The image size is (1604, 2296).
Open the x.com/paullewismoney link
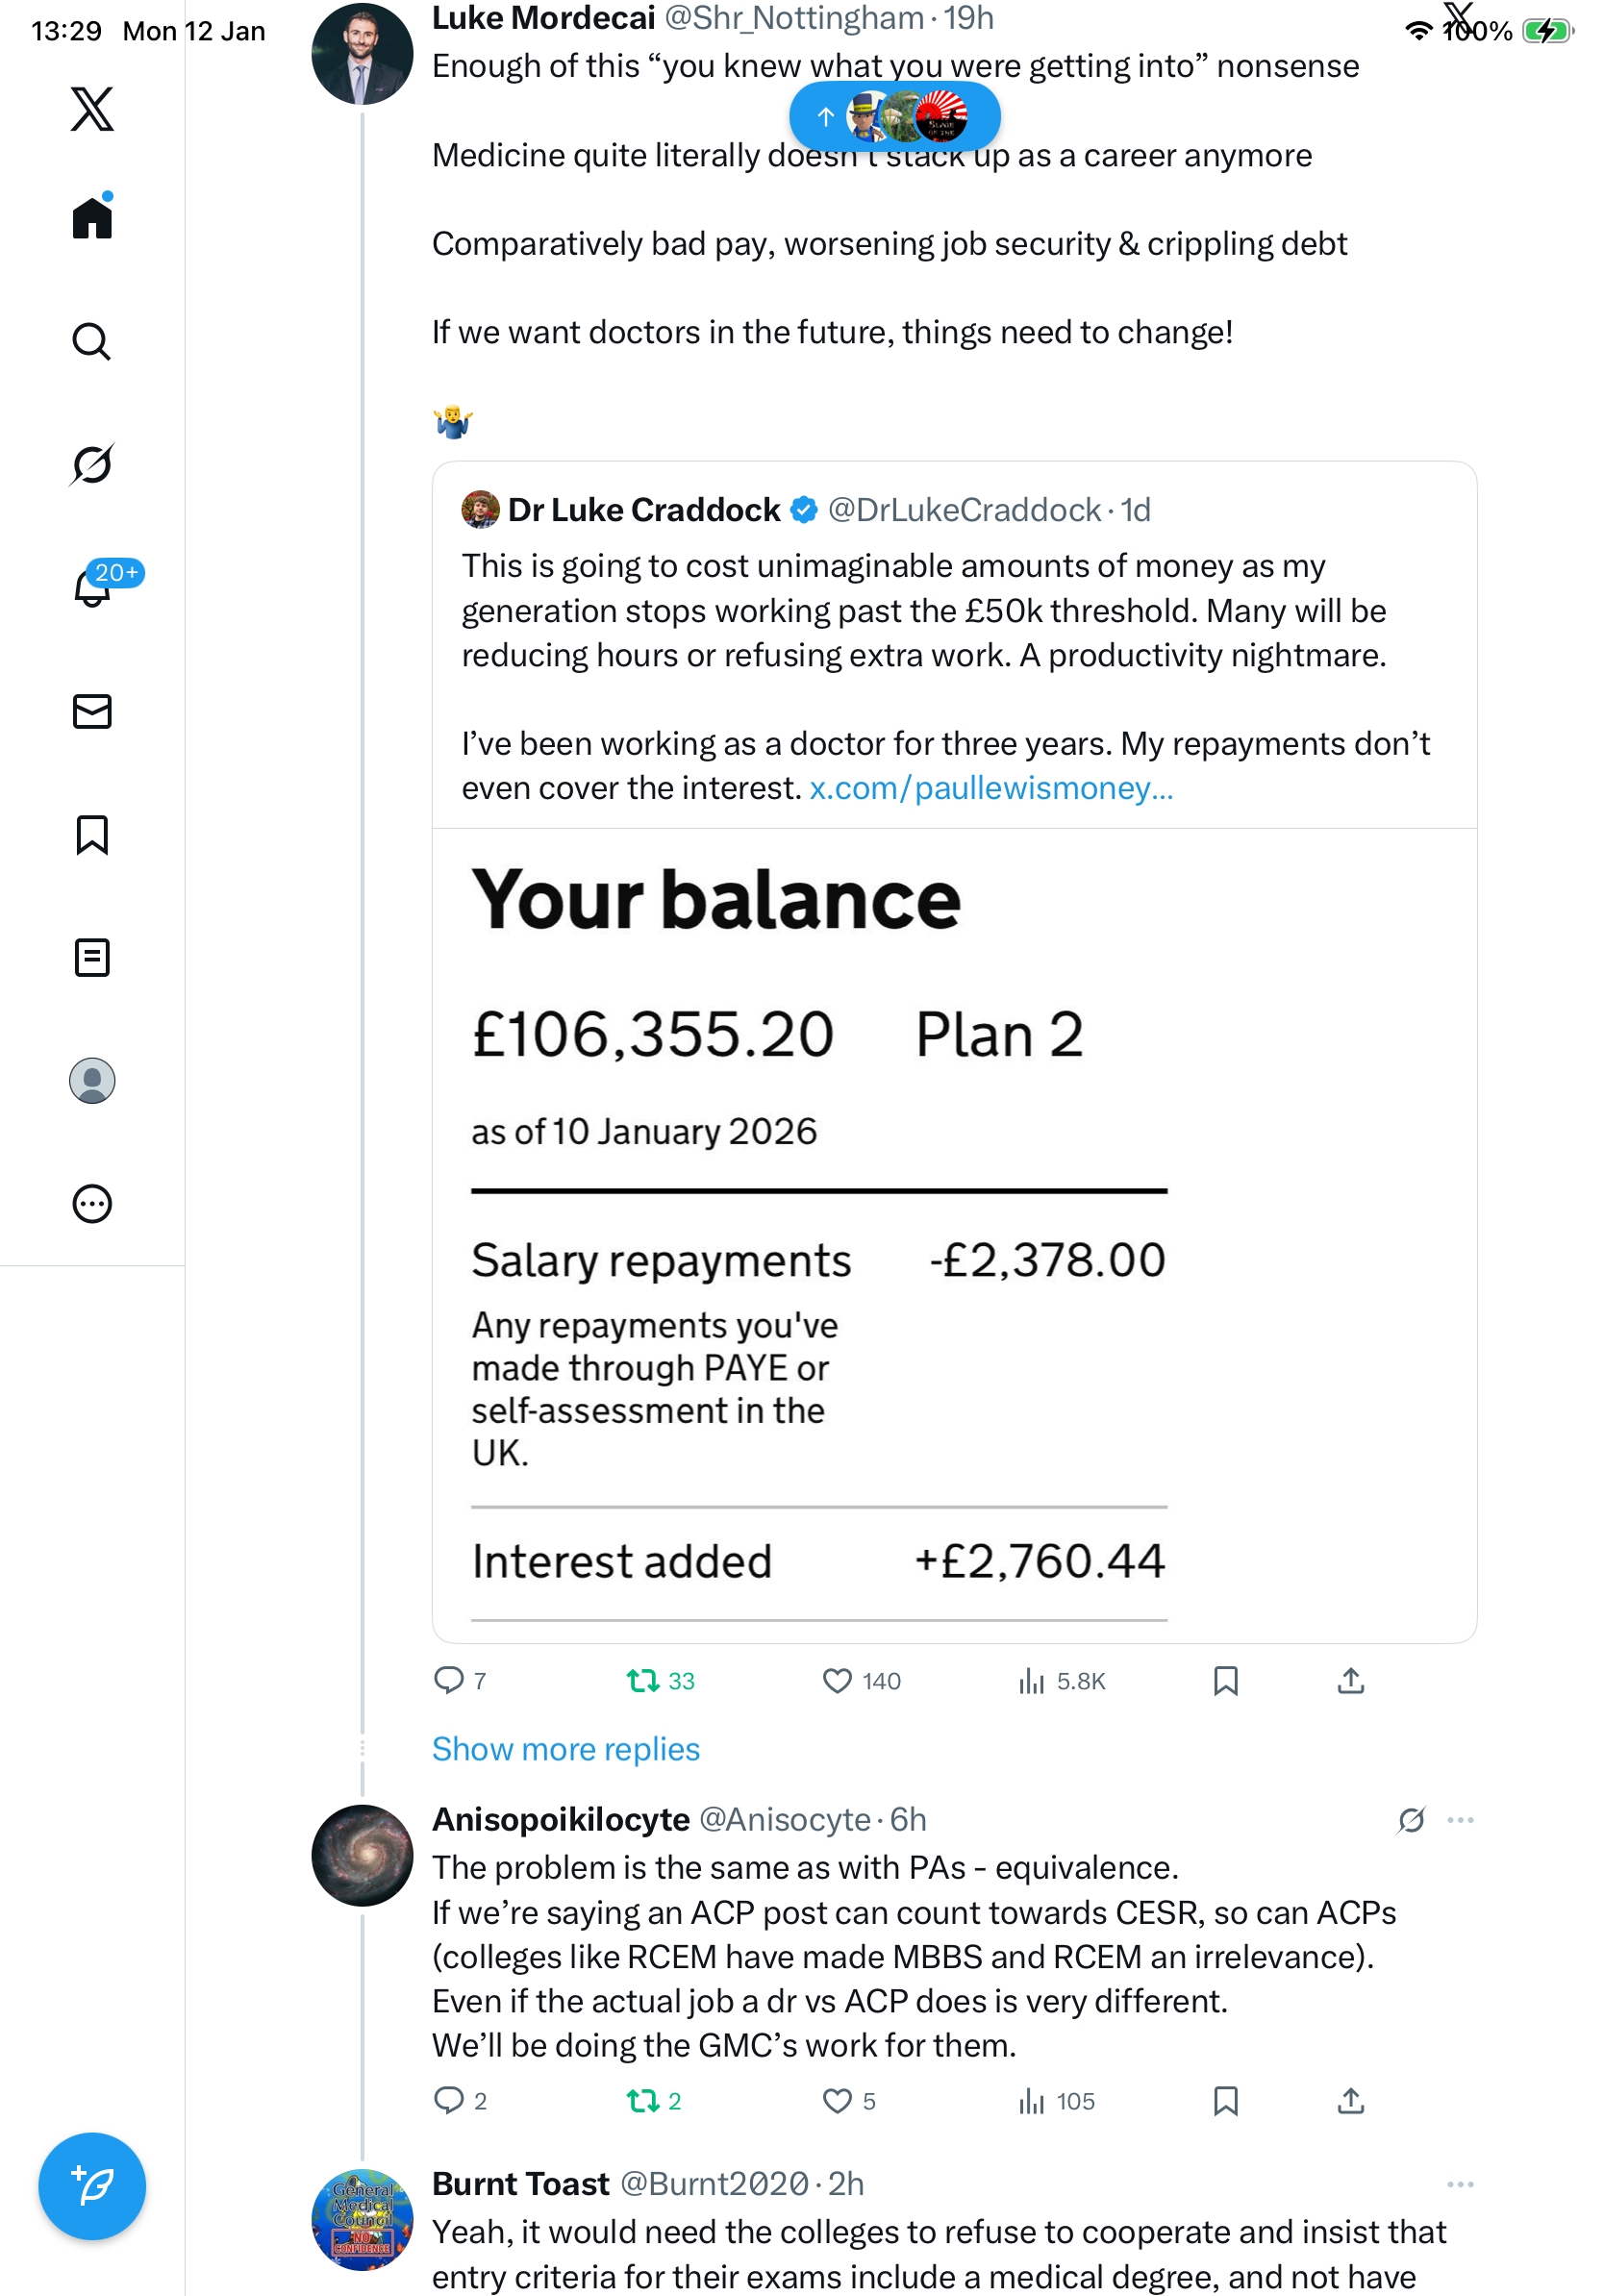[x=991, y=789]
